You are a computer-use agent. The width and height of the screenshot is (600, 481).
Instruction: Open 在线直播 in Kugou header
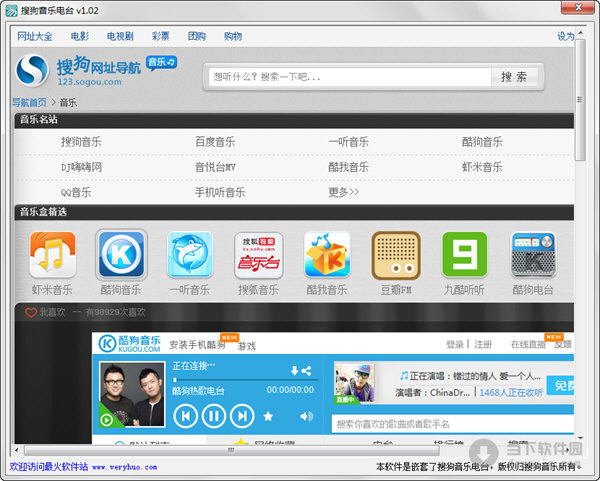pos(528,345)
